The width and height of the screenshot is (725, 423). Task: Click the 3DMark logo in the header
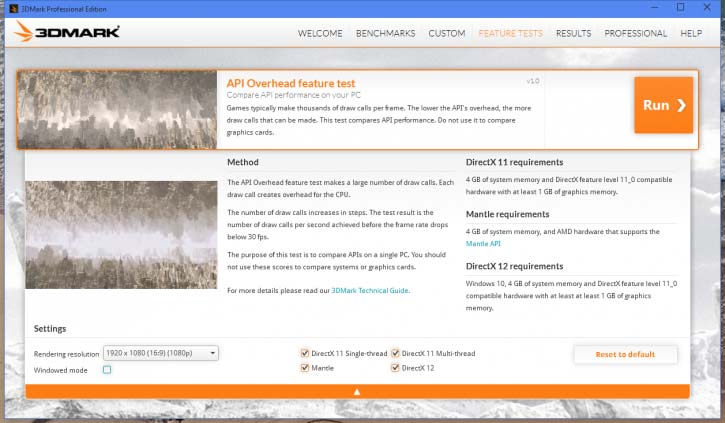(x=66, y=32)
